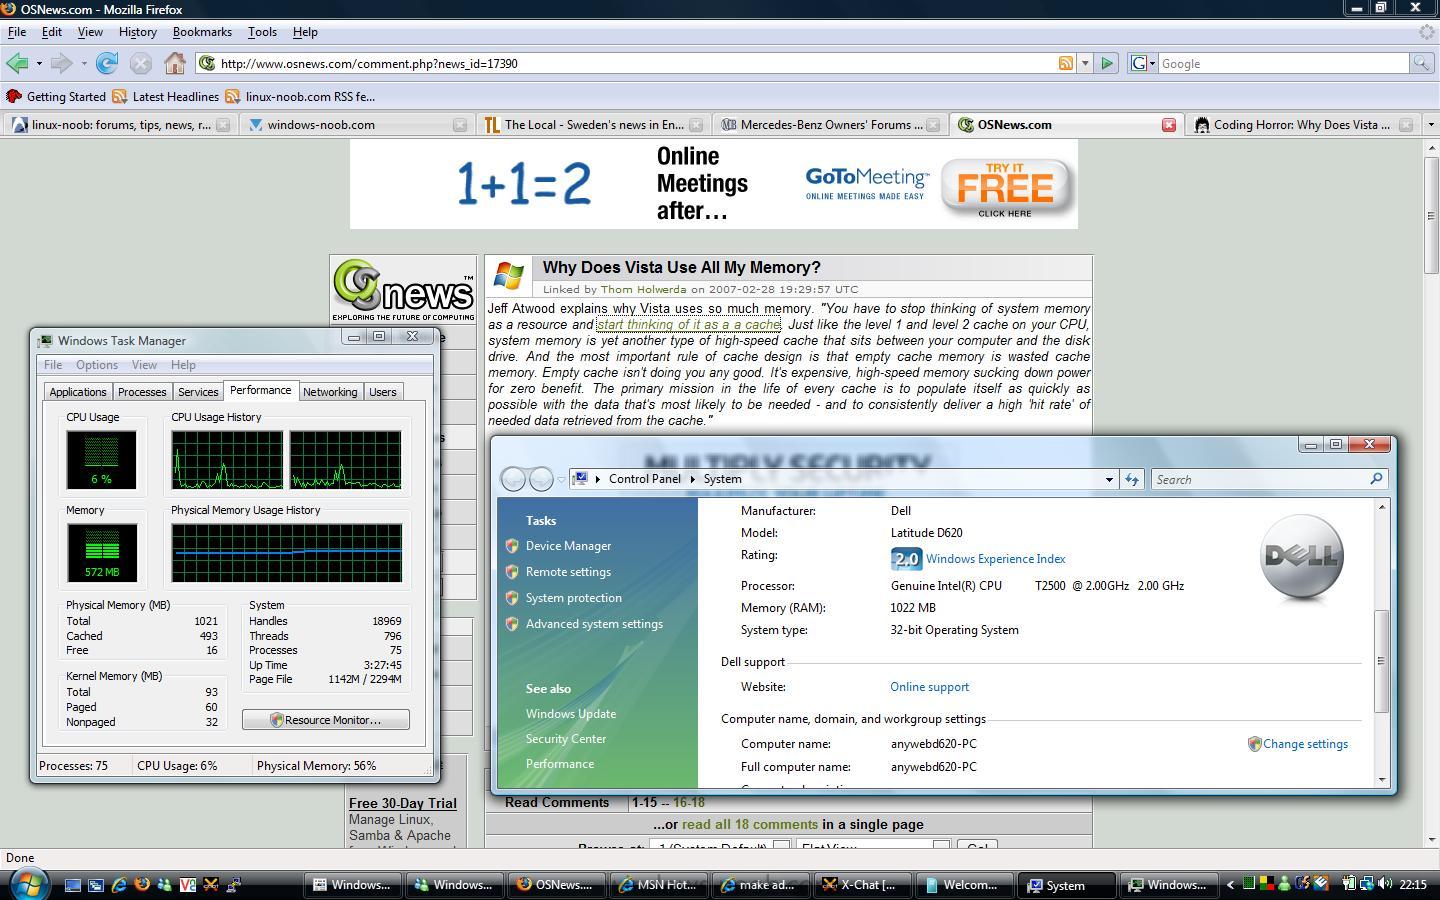Open Task Manager's View menu
The height and width of the screenshot is (900, 1440).
[144, 365]
